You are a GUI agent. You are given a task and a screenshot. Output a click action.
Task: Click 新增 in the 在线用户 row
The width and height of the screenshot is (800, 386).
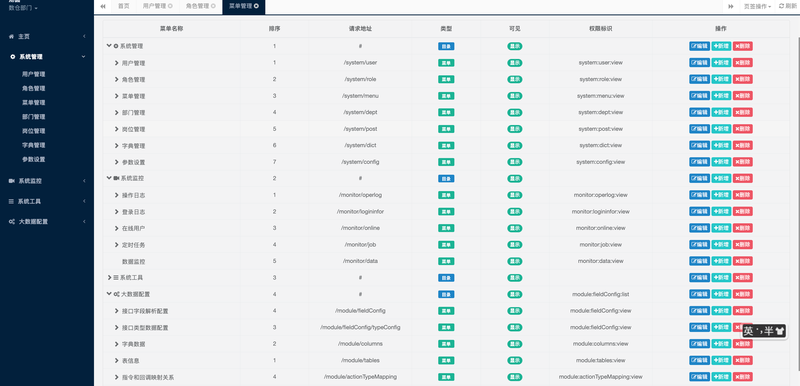pos(721,228)
